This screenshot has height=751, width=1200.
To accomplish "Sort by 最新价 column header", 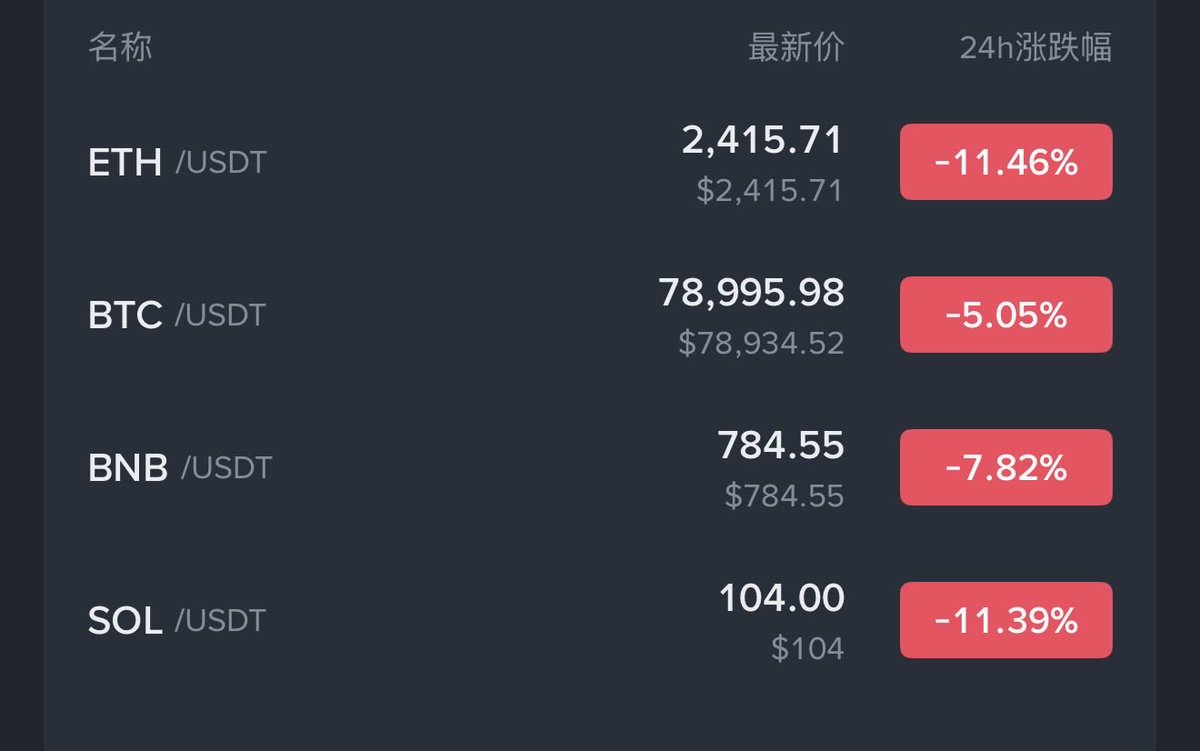I will [796, 47].
